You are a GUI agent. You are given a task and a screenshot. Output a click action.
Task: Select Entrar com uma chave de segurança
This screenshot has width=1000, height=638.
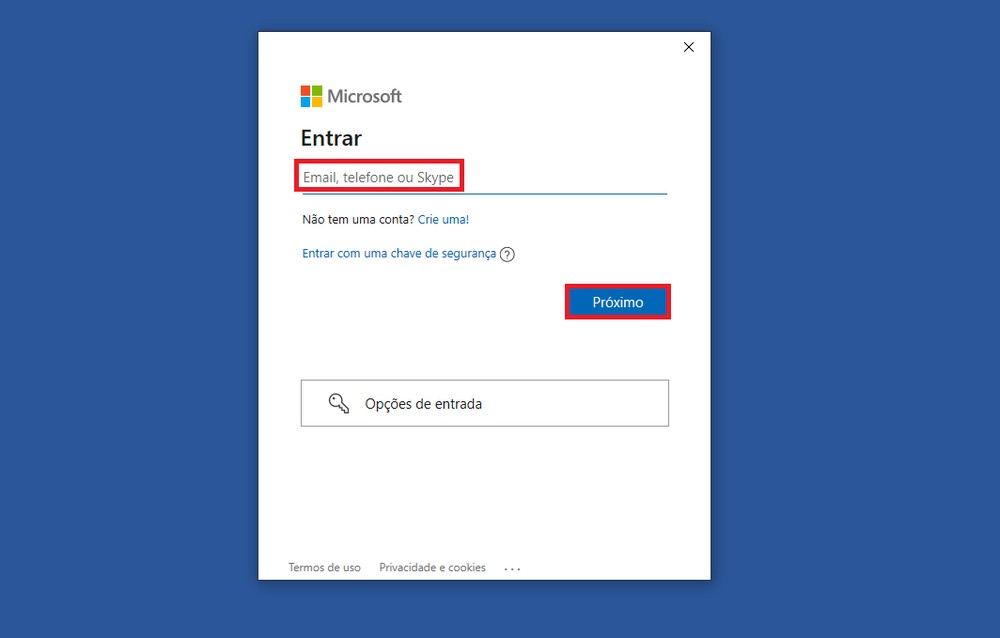pyautogui.click(x=399, y=253)
